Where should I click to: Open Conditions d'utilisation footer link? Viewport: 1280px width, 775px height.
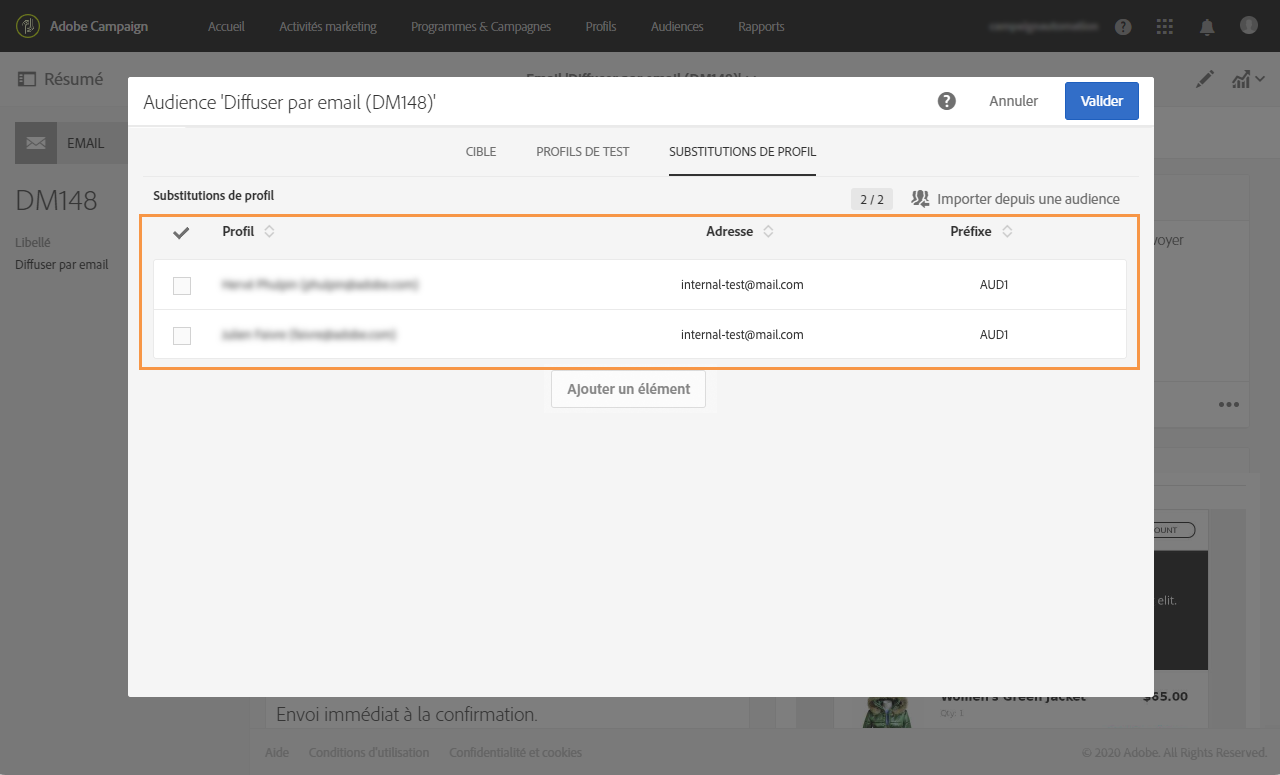pyautogui.click(x=369, y=753)
